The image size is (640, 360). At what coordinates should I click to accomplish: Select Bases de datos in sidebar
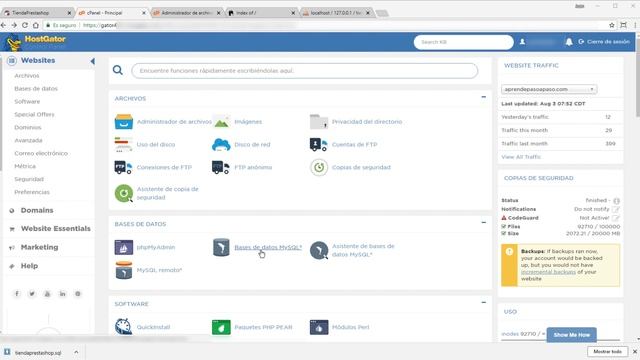(36, 89)
